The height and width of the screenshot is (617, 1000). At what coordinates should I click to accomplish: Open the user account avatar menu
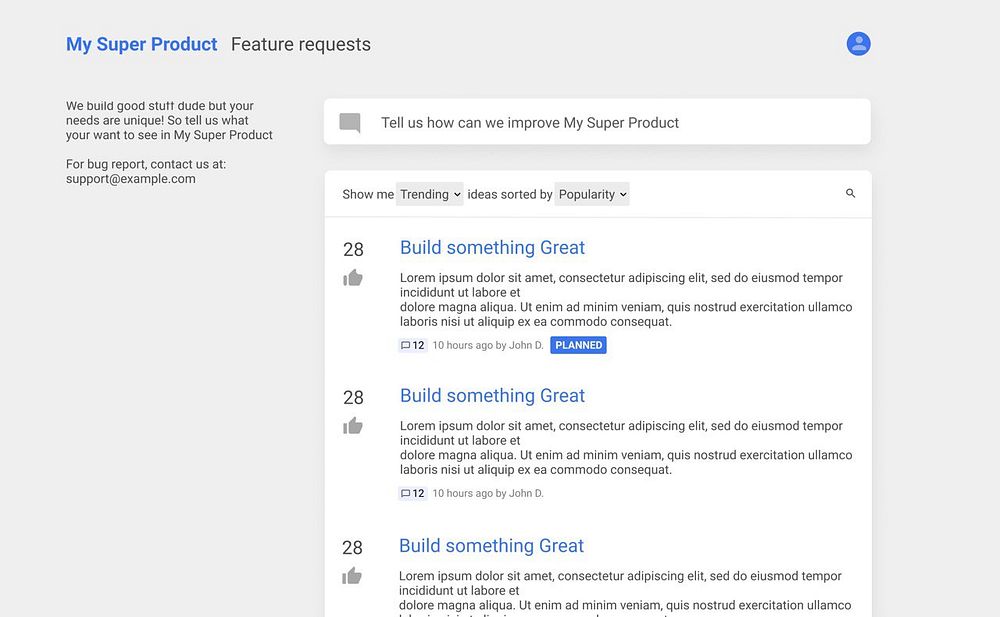click(x=858, y=44)
